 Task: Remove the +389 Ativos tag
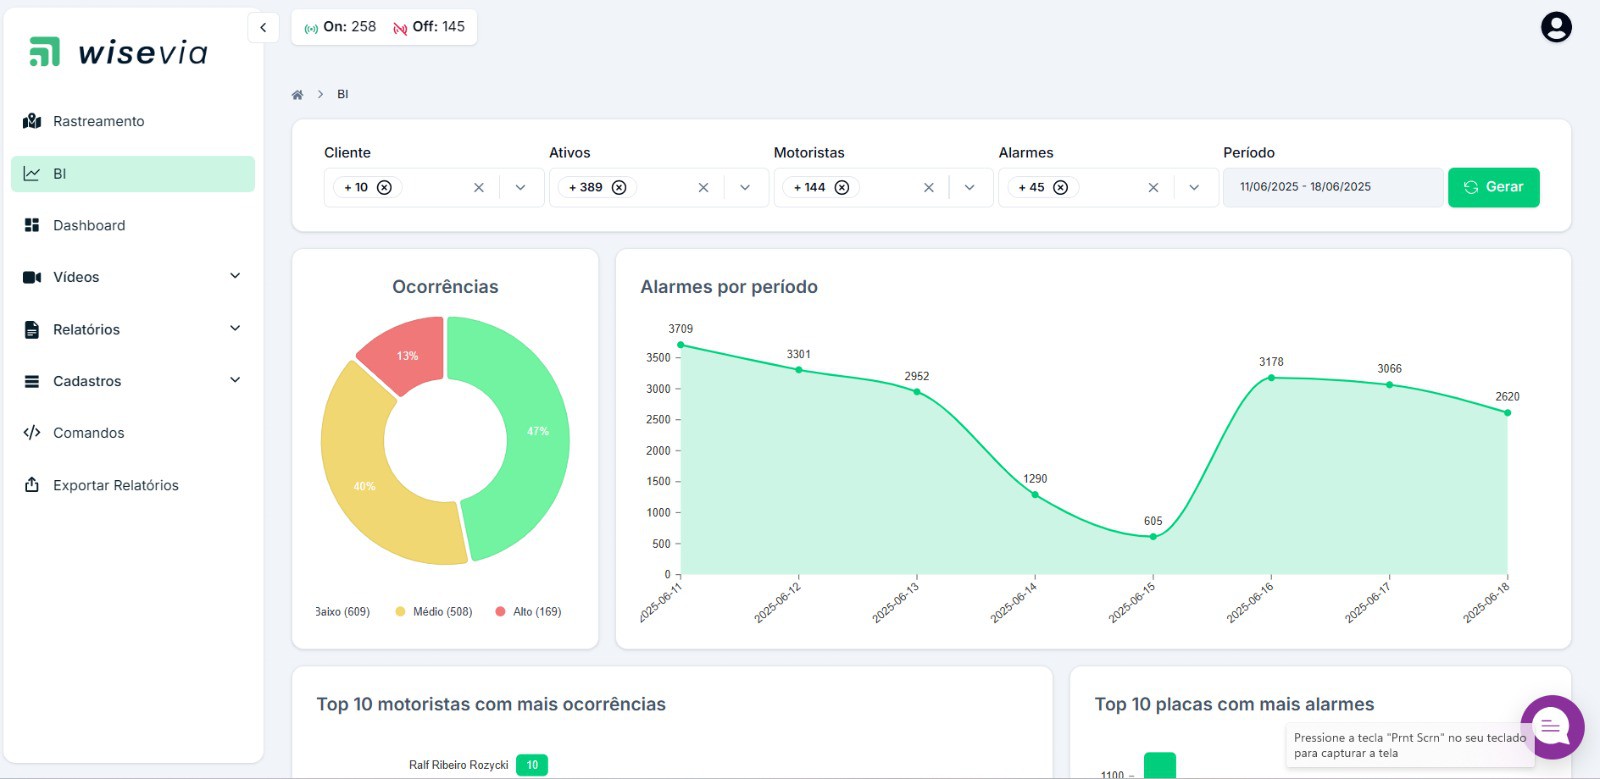(619, 188)
